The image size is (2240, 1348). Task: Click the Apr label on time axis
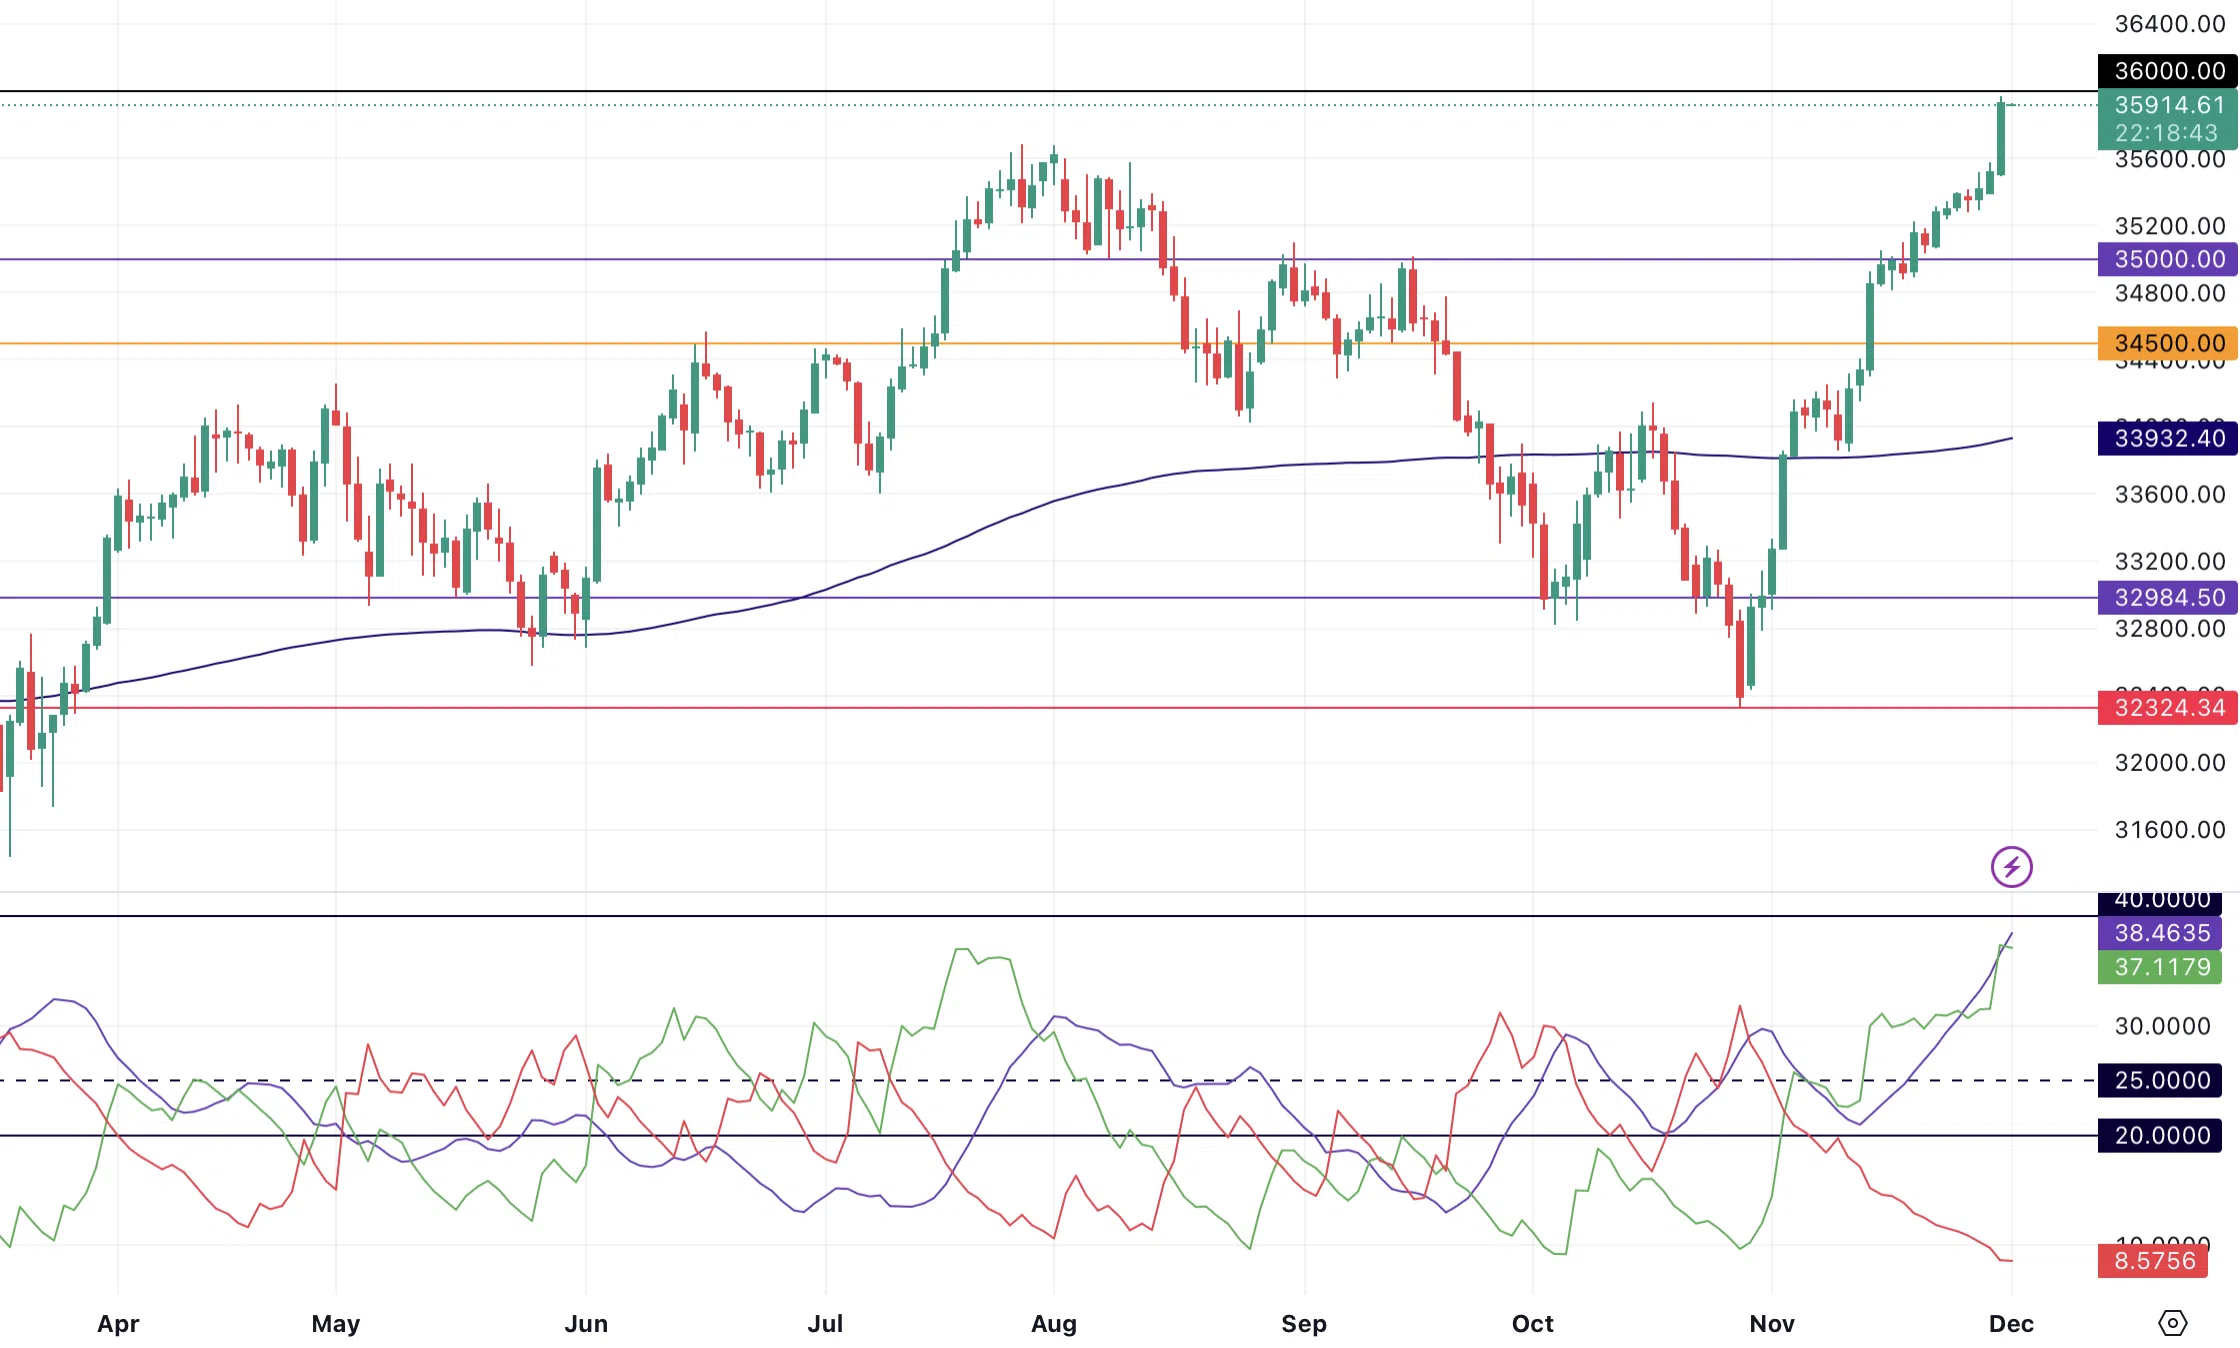pyautogui.click(x=118, y=1324)
